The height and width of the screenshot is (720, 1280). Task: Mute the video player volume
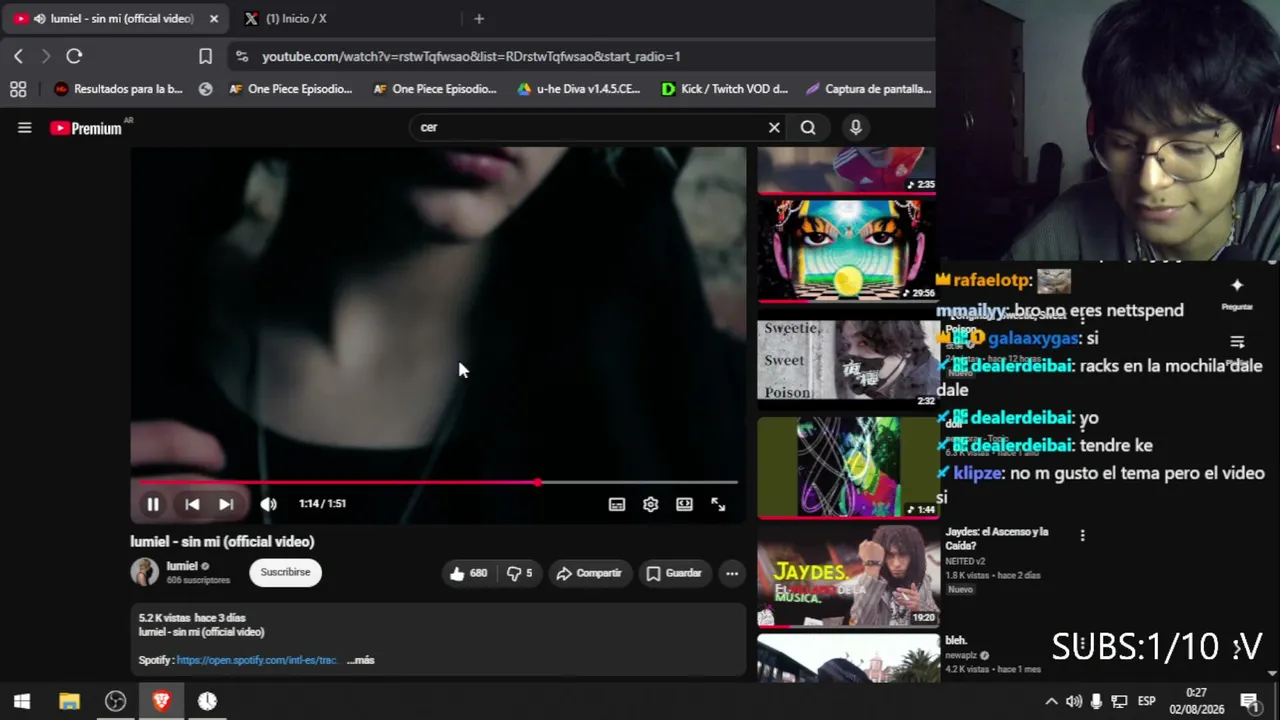(268, 505)
